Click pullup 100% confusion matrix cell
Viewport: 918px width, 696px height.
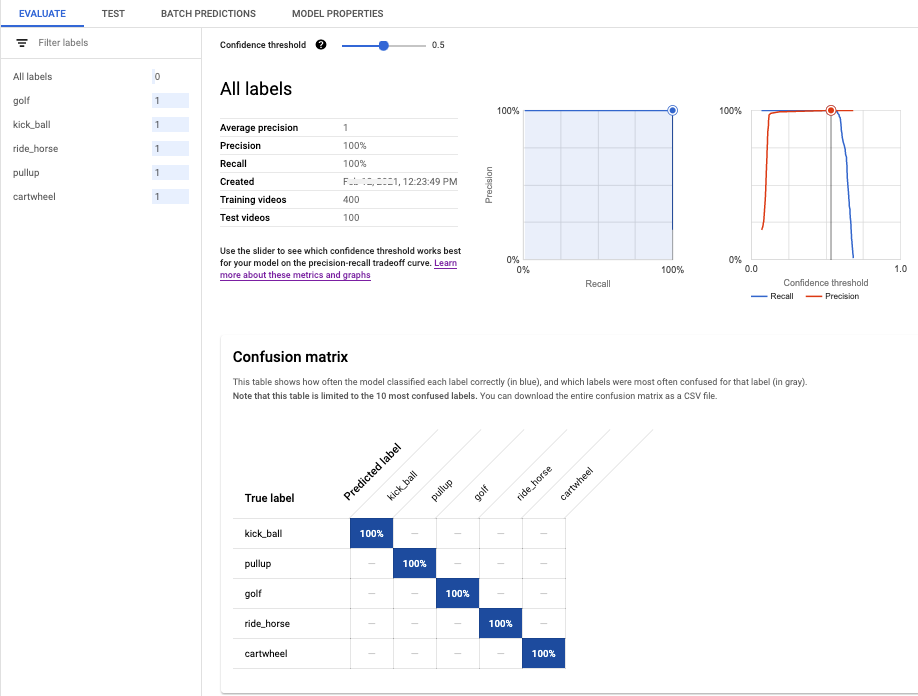[x=415, y=563]
